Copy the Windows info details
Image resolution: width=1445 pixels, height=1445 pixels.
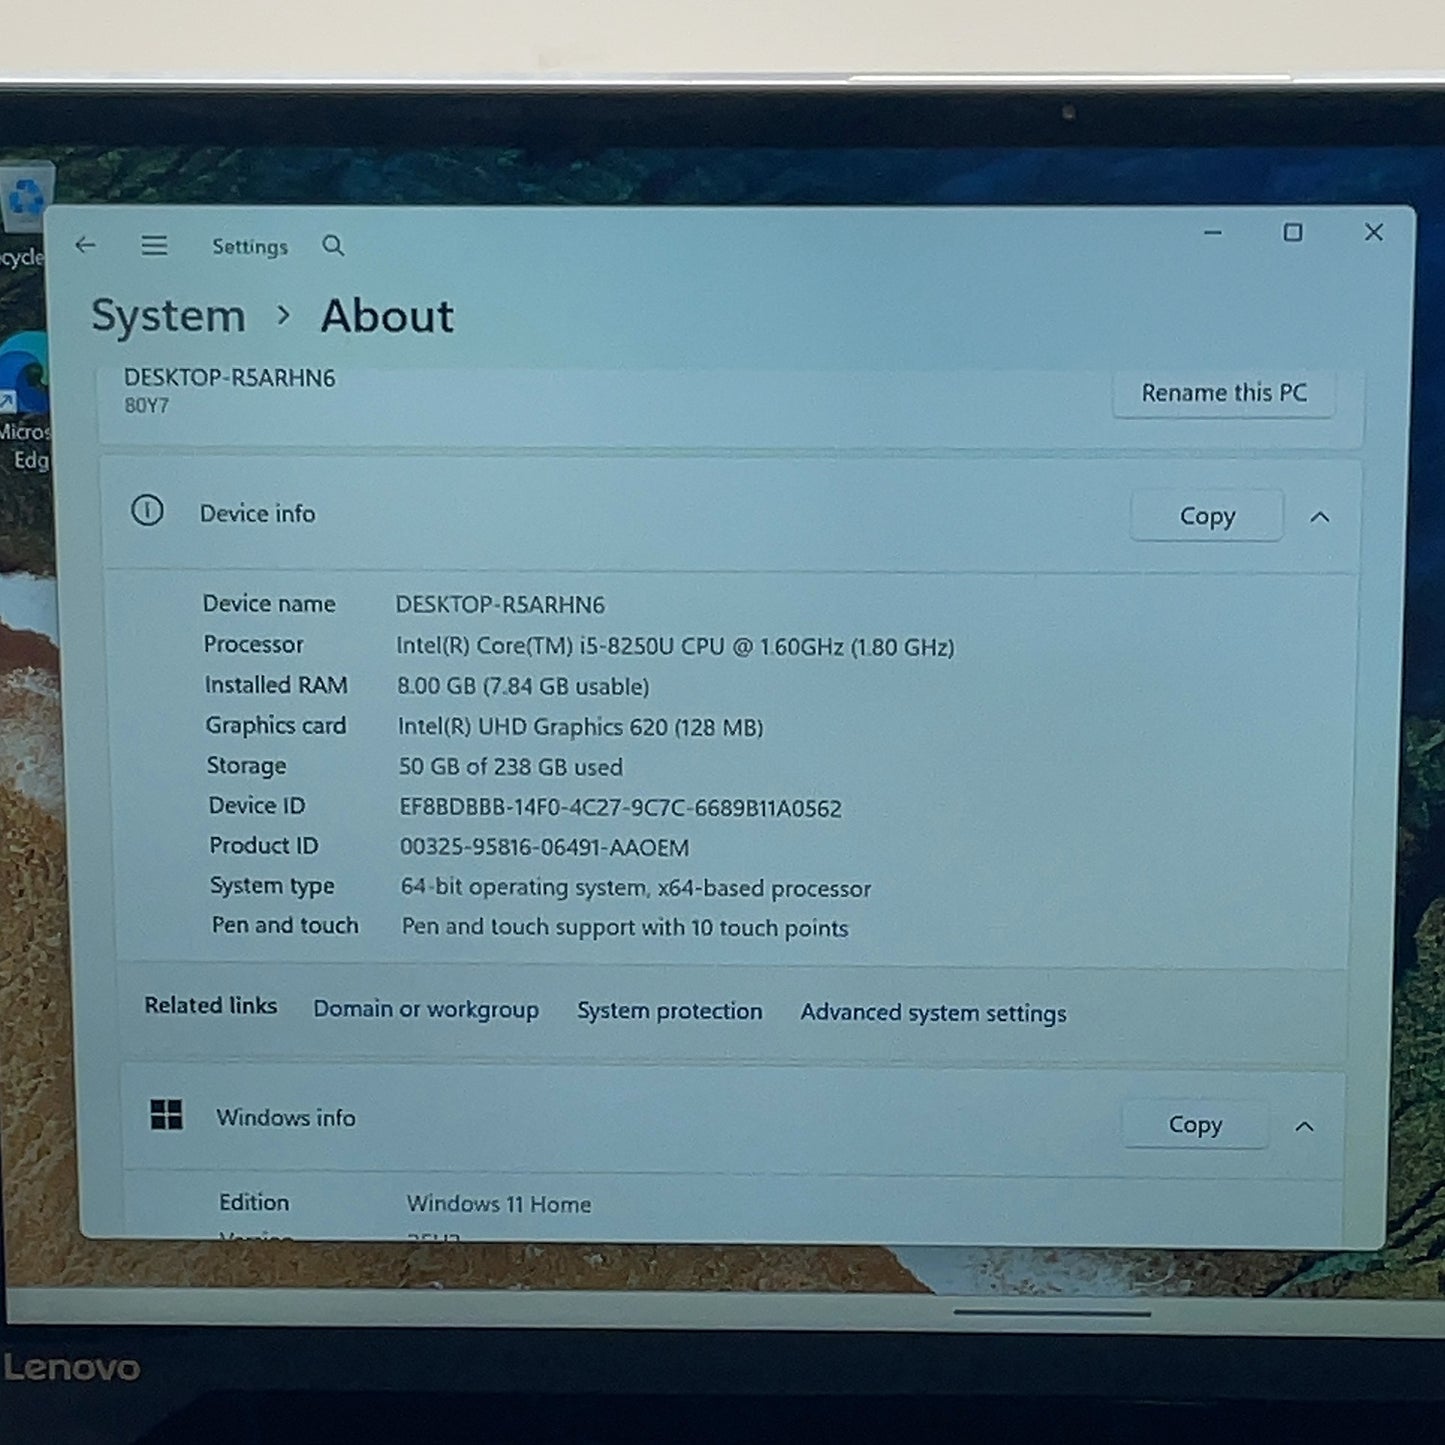1195,1125
